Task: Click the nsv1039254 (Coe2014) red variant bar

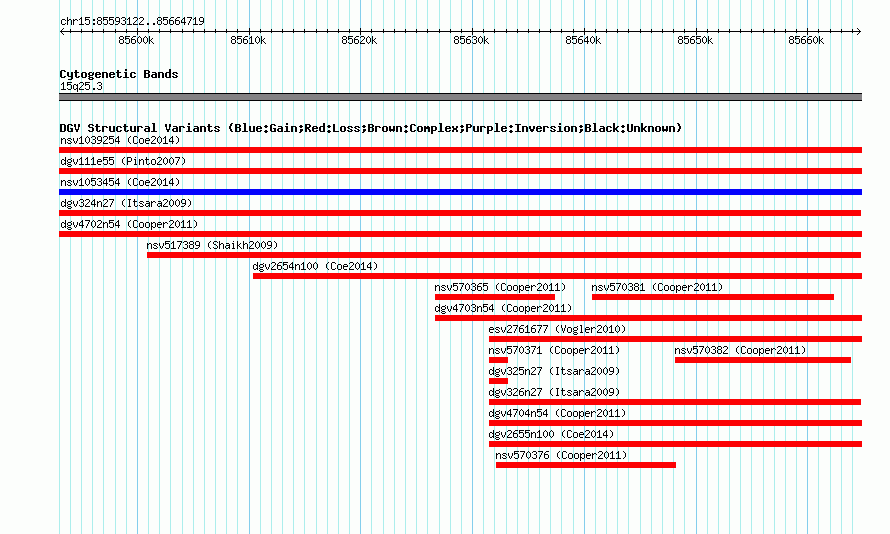Action: pyautogui.click(x=460, y=150)
